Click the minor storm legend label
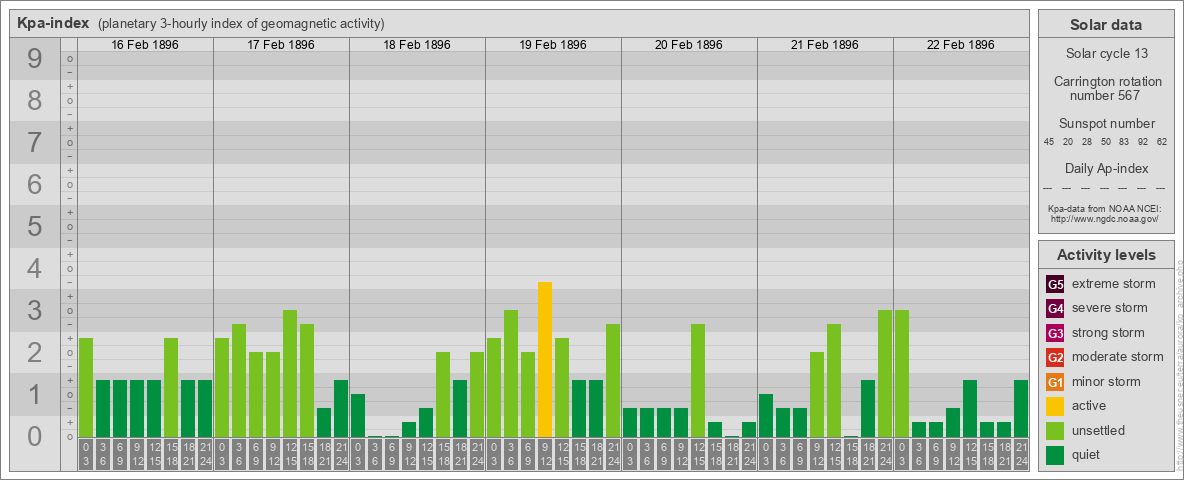Screen dimensions: 1184x480 click(1106, 381)
